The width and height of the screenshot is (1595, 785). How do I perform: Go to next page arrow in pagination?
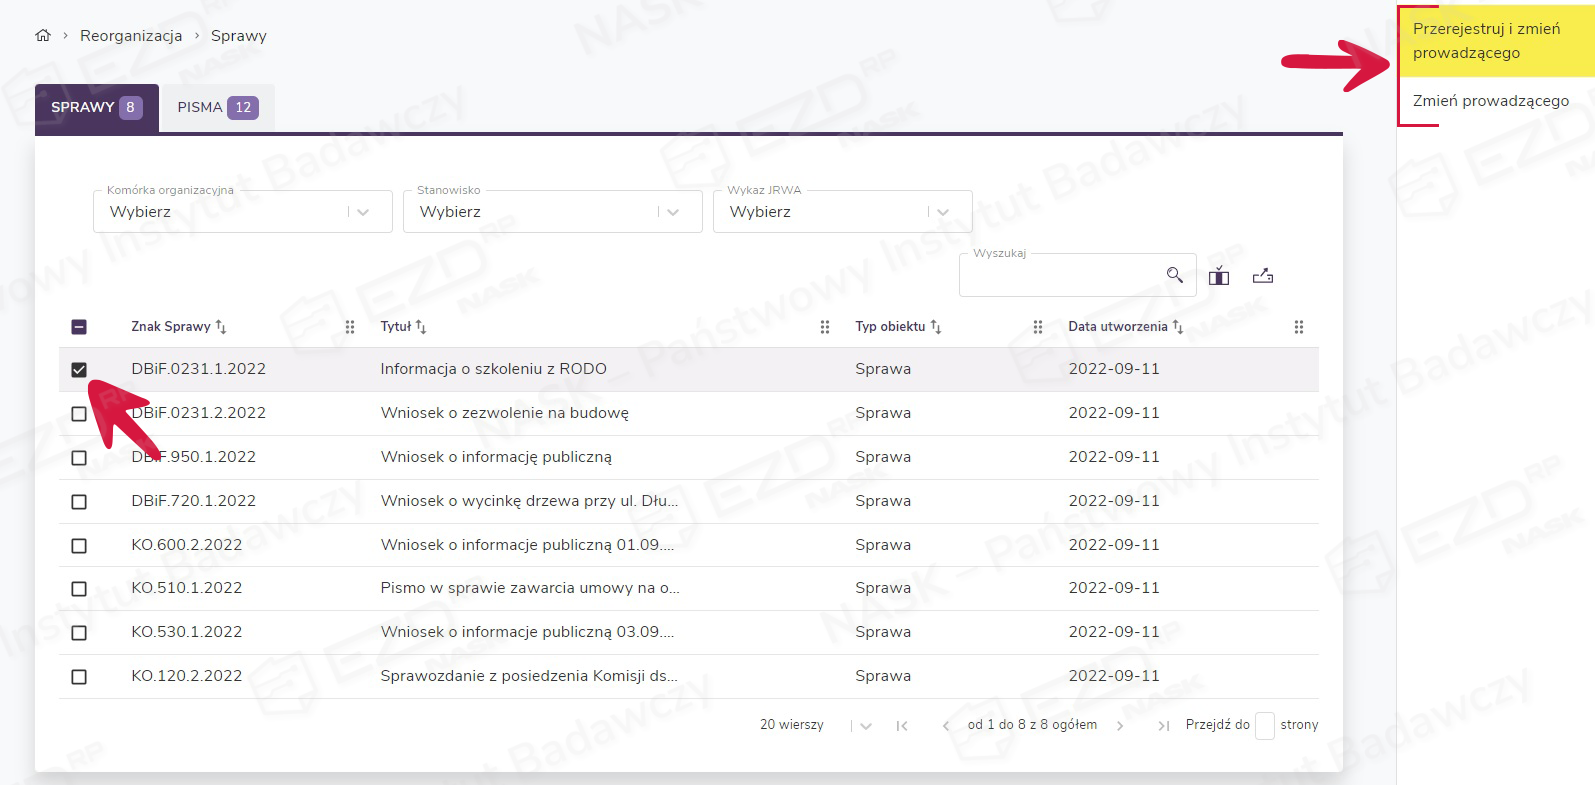point(1120,726)
